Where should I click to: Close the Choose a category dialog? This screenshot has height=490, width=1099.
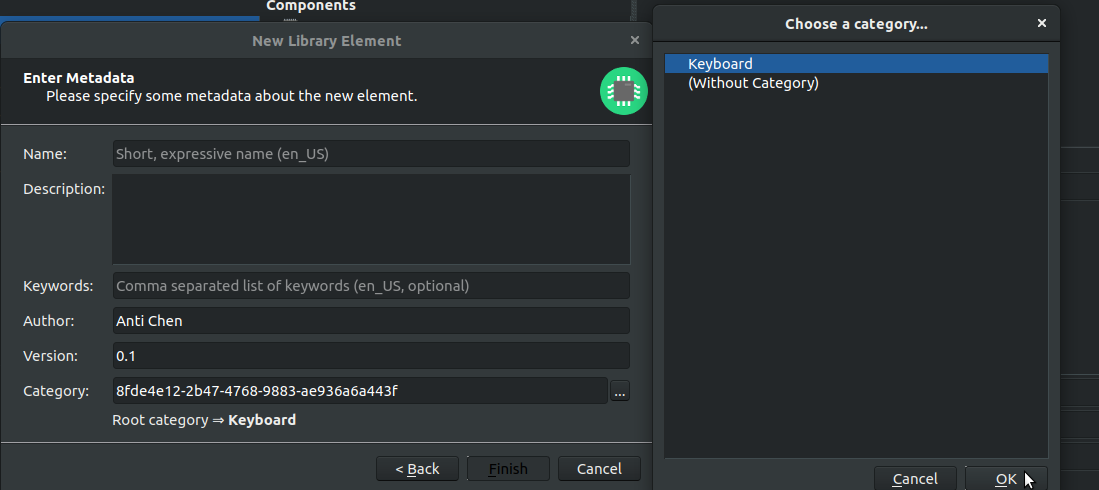point(1042,23)
